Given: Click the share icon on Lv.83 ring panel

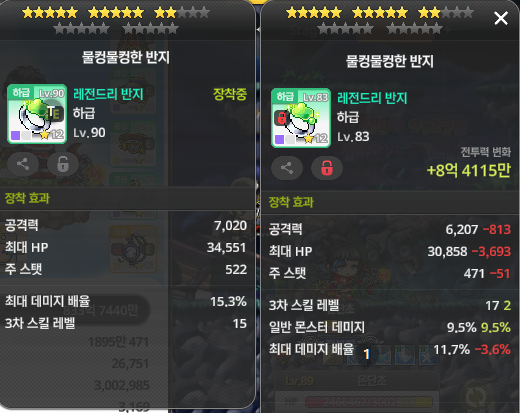Looking at the screenshot, I should click(x=287, y=168).
